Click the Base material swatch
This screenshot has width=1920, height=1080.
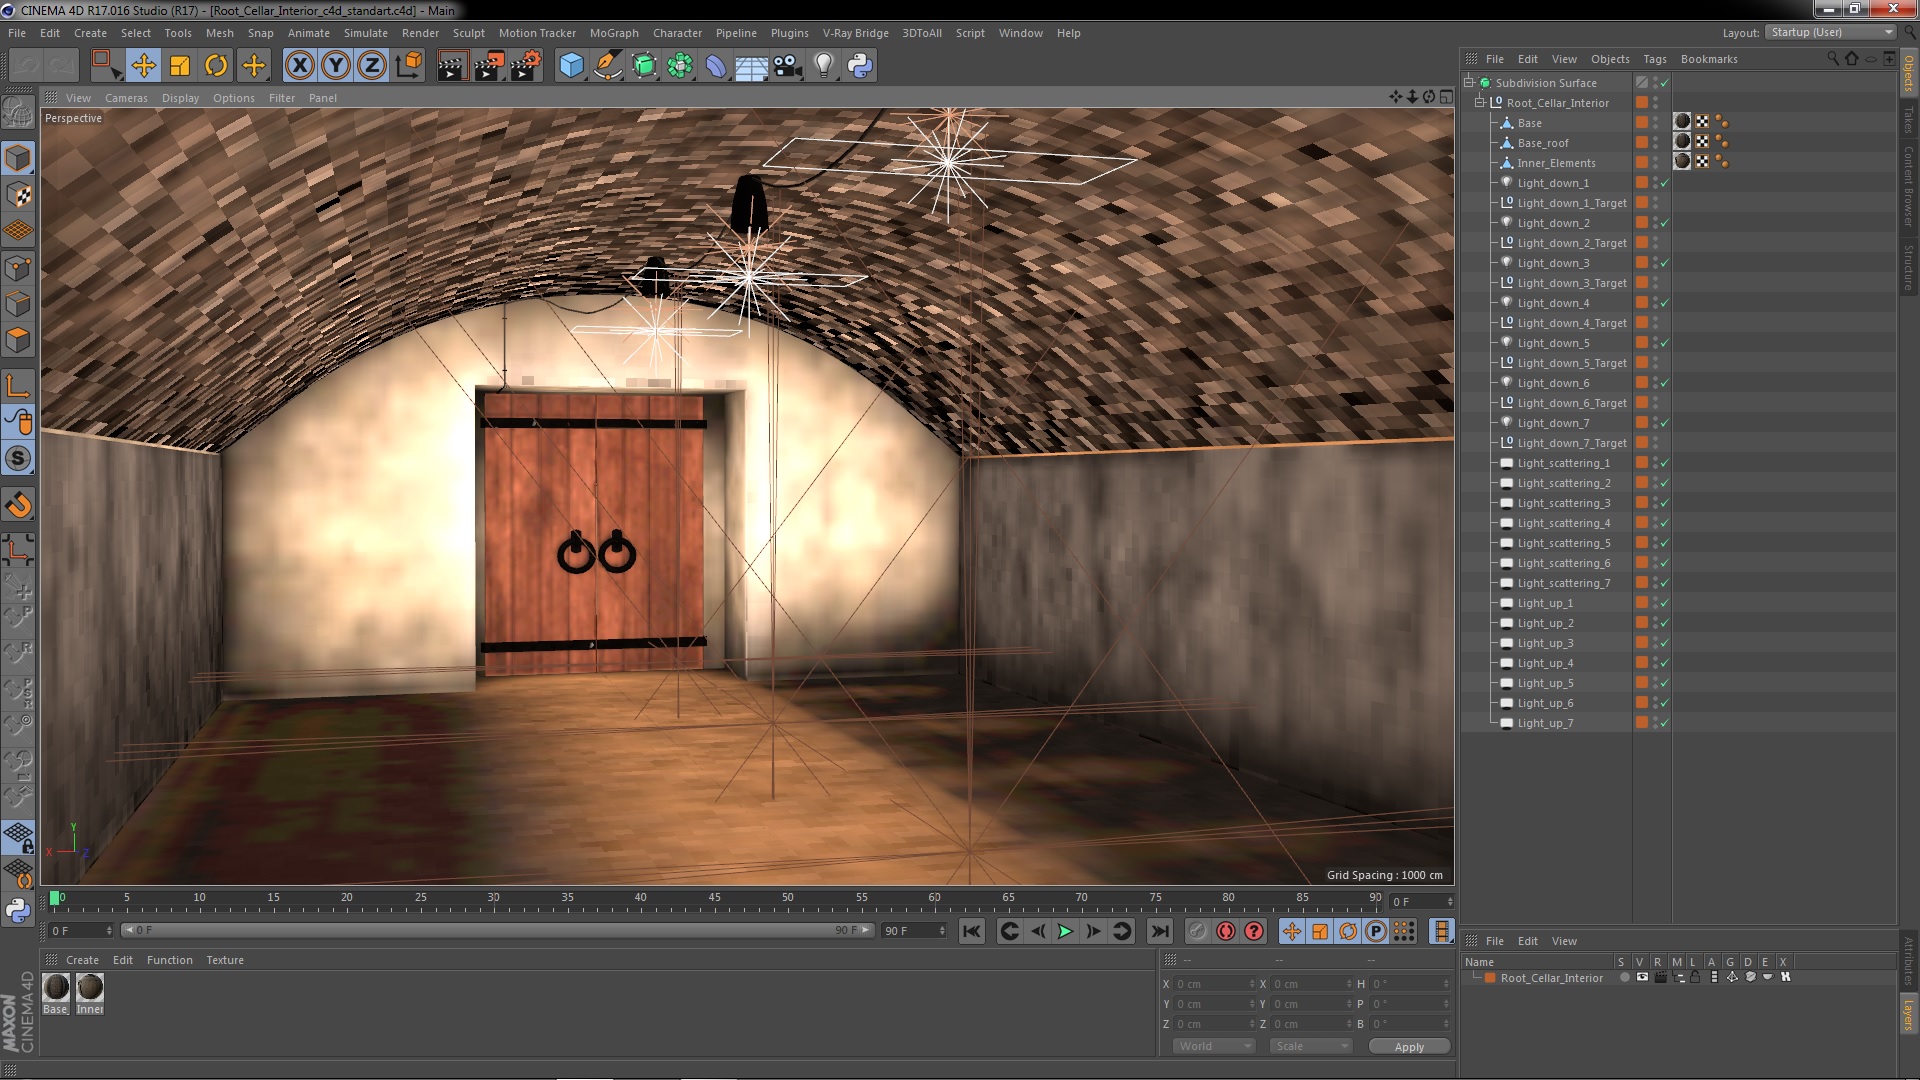pyautogui.click(x=54, y=988)
